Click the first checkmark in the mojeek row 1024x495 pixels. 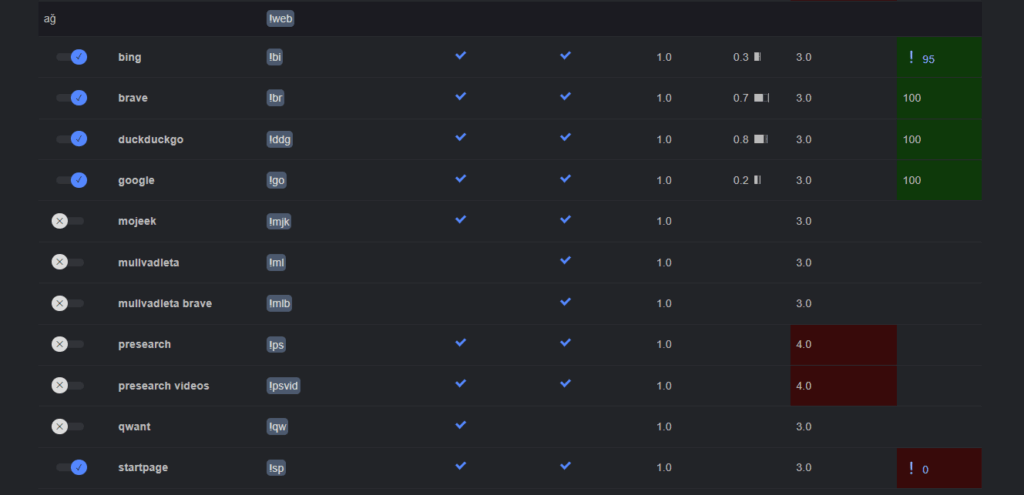[461, 220]
